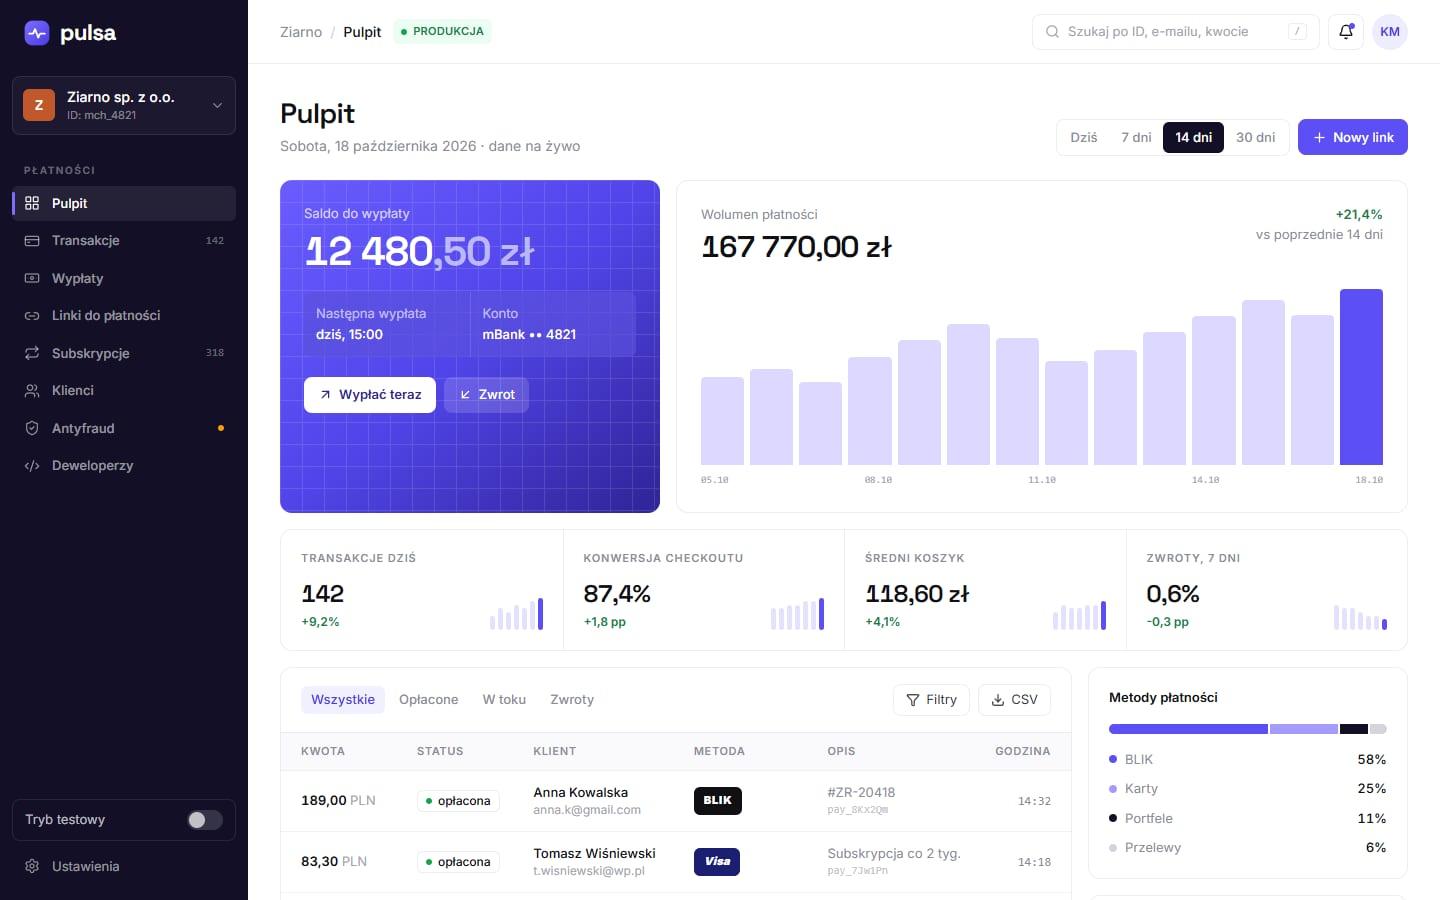Click the BLIK method badge
1440x900 pixels.
click(717, 800)
